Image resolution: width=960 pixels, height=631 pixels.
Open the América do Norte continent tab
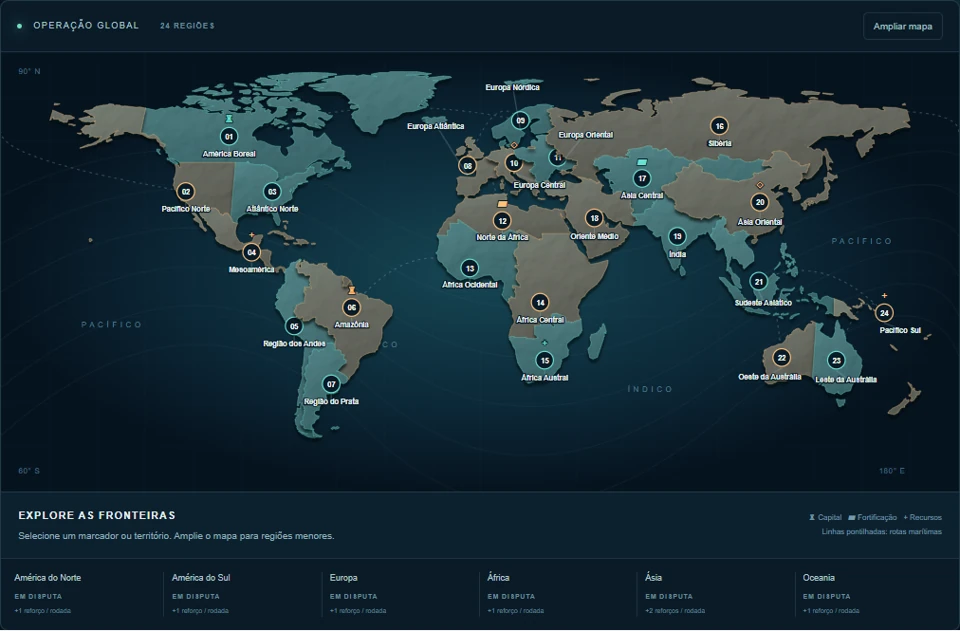[83, 593]
